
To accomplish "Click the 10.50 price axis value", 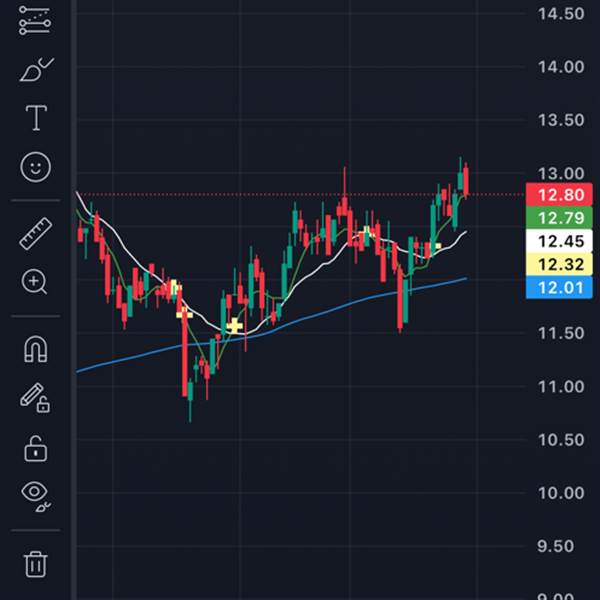I will [x=561, y=440].
